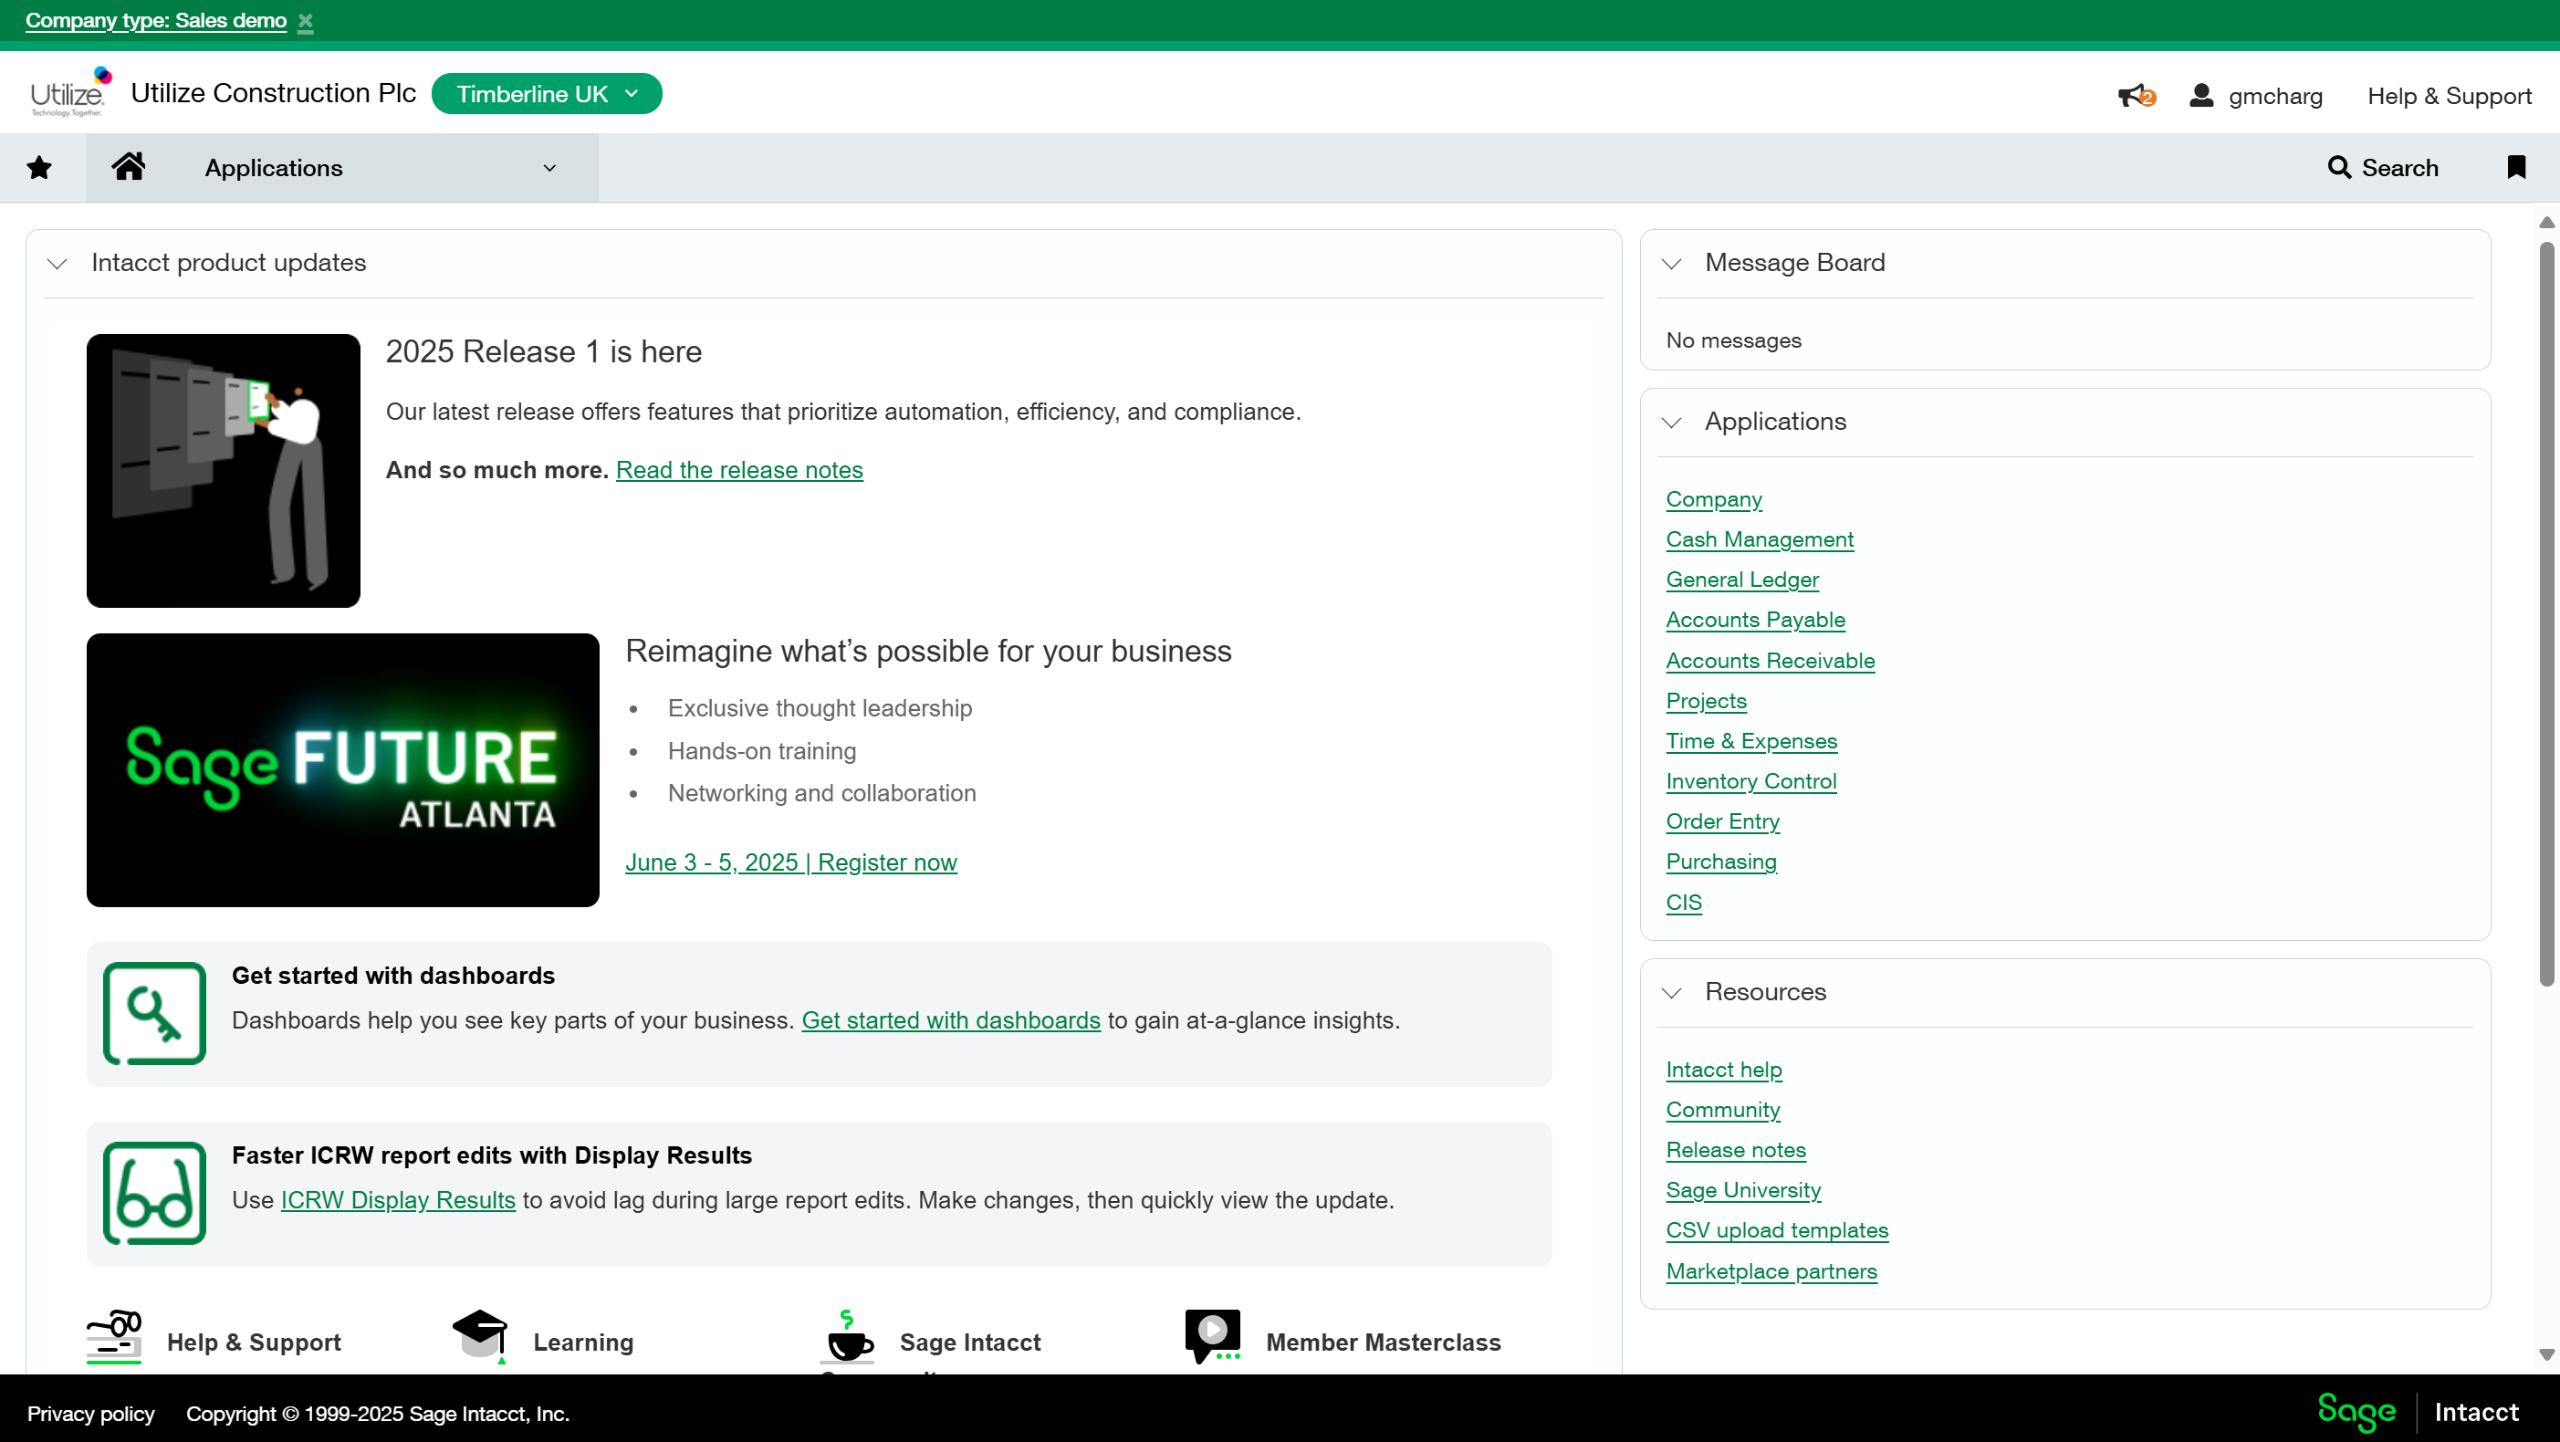Collapse the Resources panel
This screenshot has height=1442, width=2560.
[1671, 992]
